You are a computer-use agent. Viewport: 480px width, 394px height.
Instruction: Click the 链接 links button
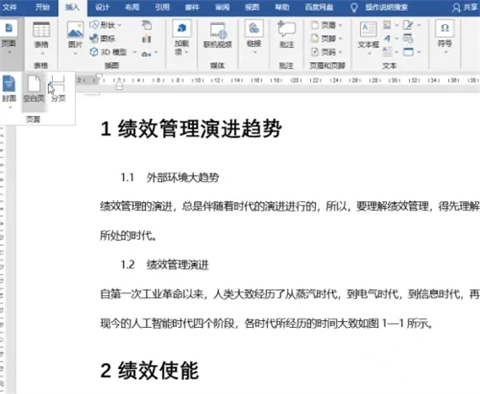click(254, 37)
